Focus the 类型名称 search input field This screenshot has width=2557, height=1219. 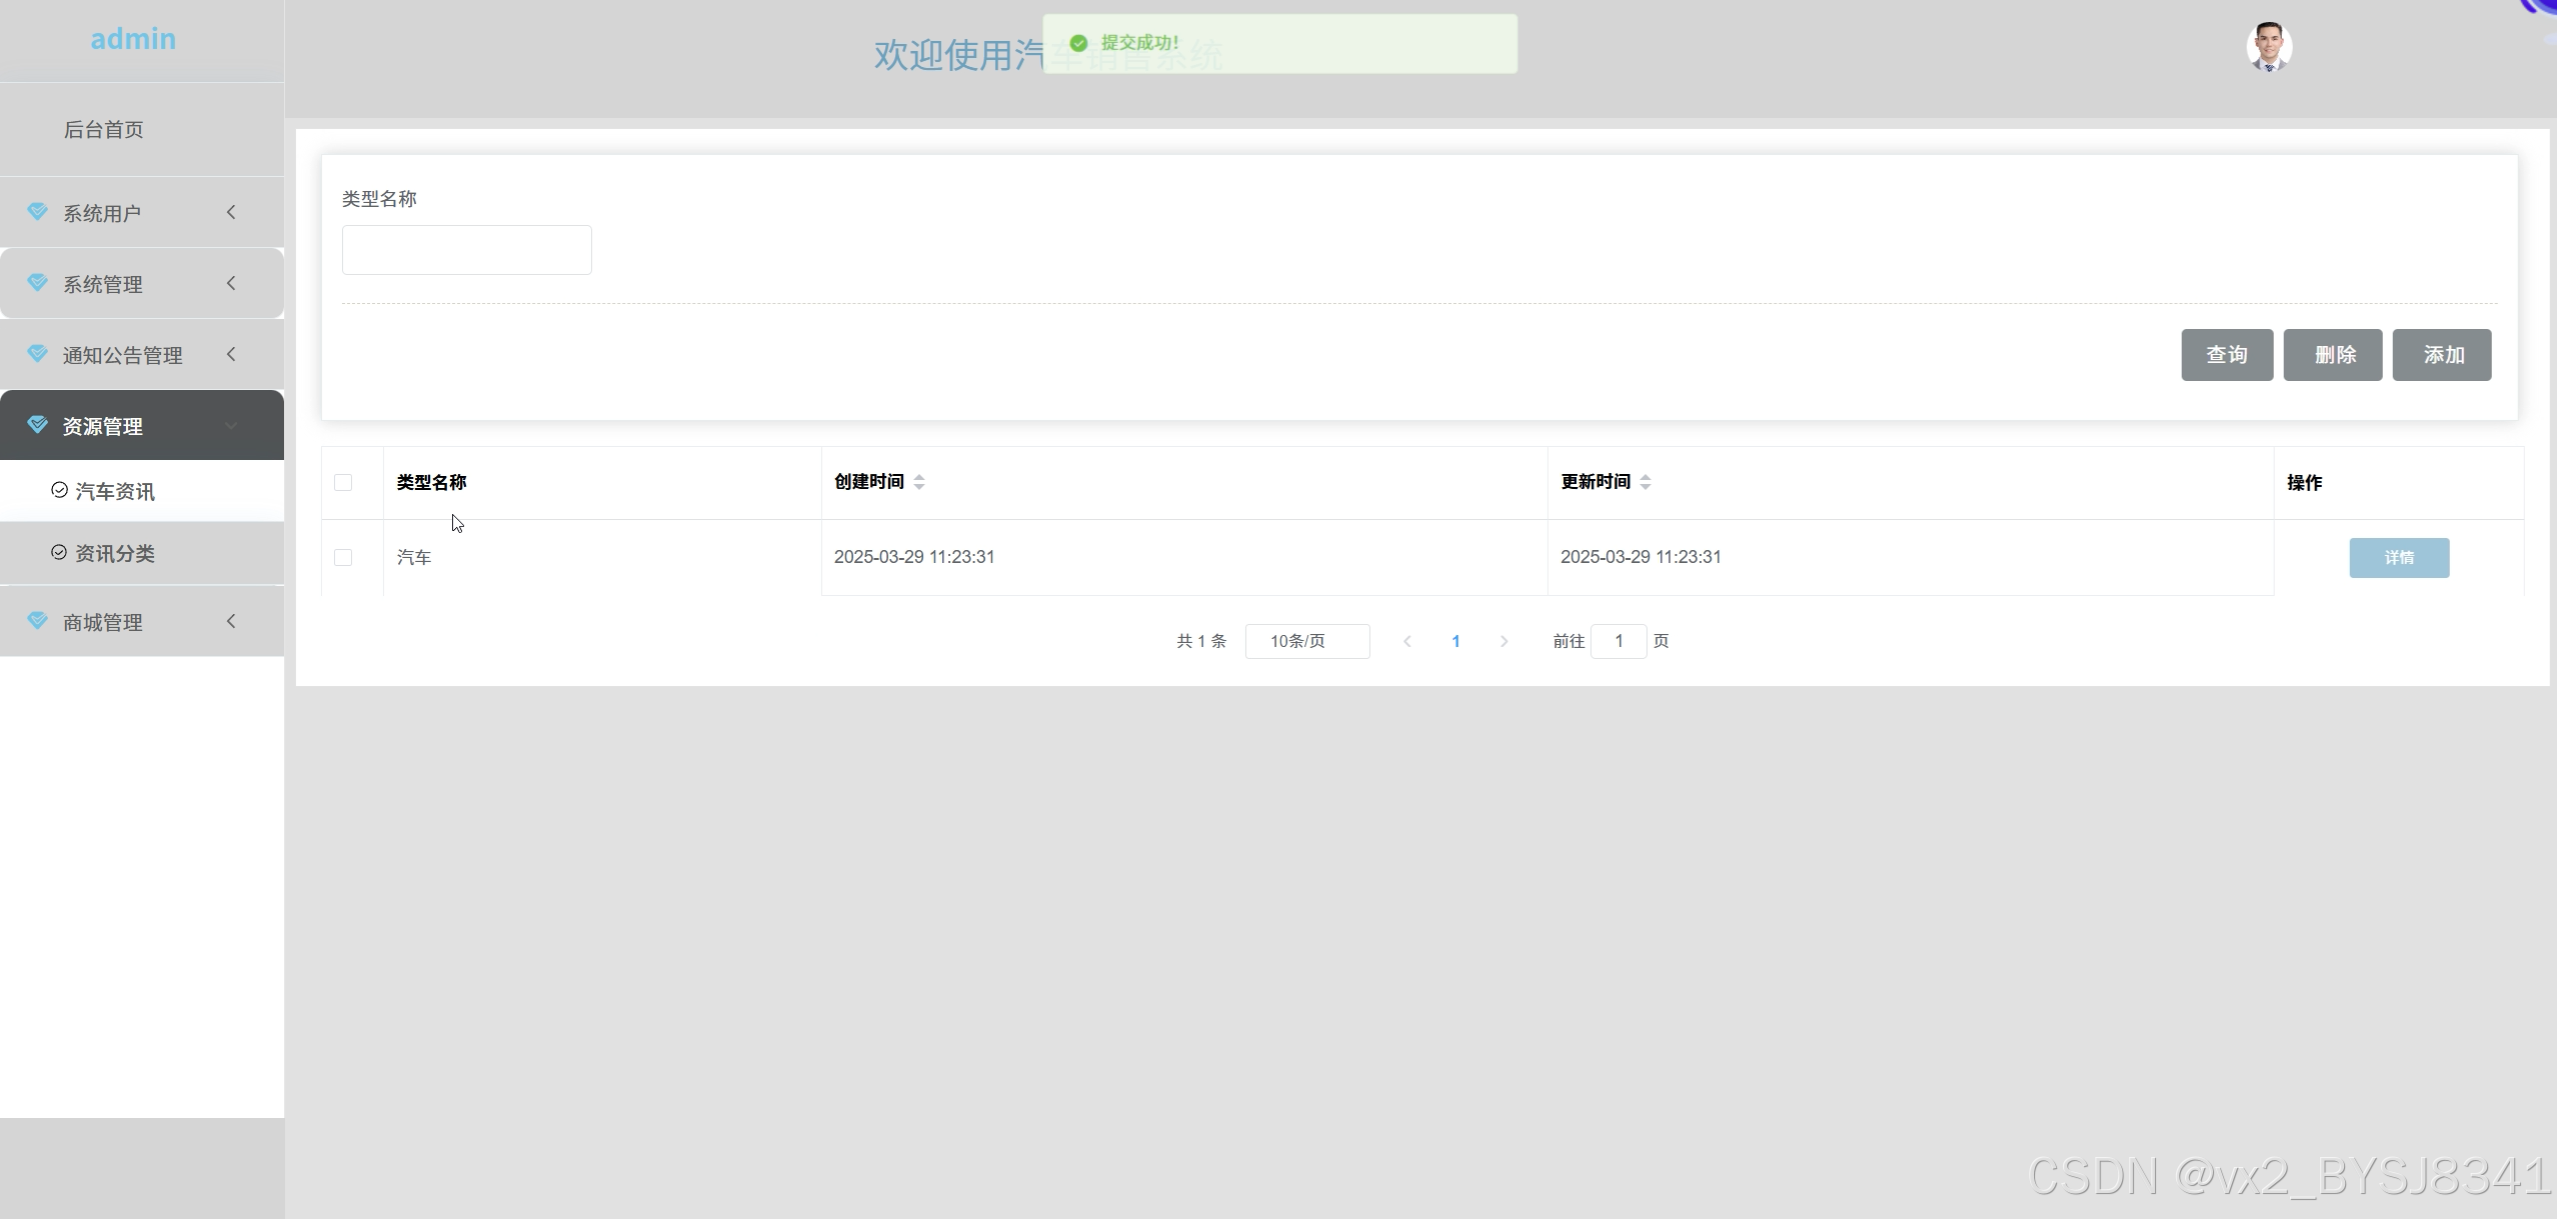[x=467, y=250]
